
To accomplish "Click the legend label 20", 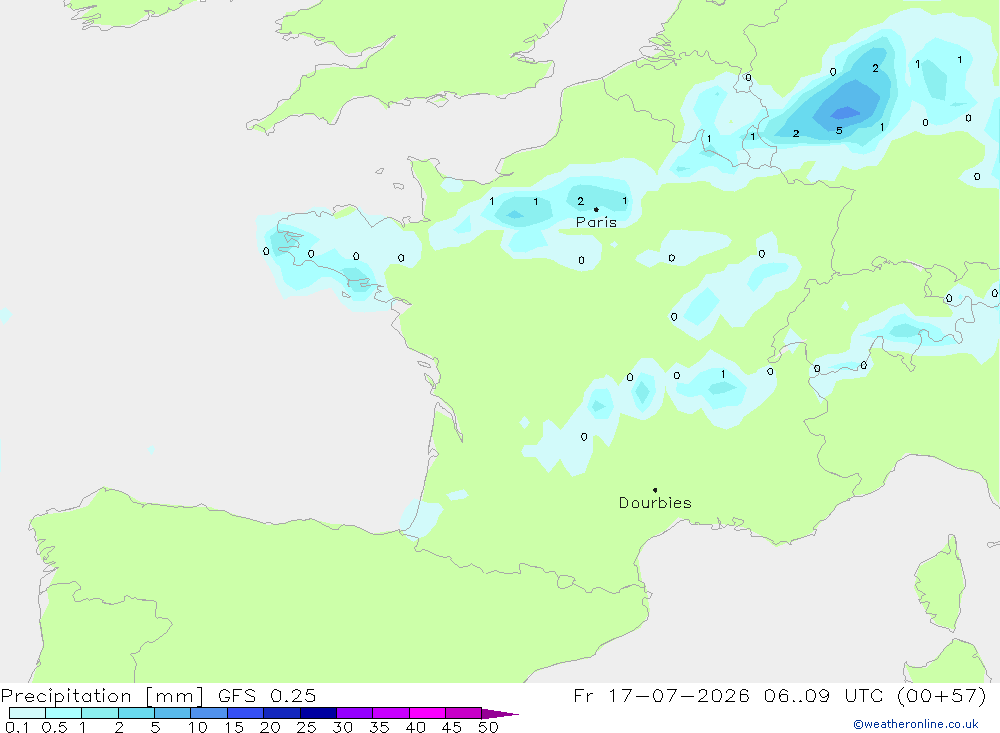I will pyautogui.click(x=270, y=727).
